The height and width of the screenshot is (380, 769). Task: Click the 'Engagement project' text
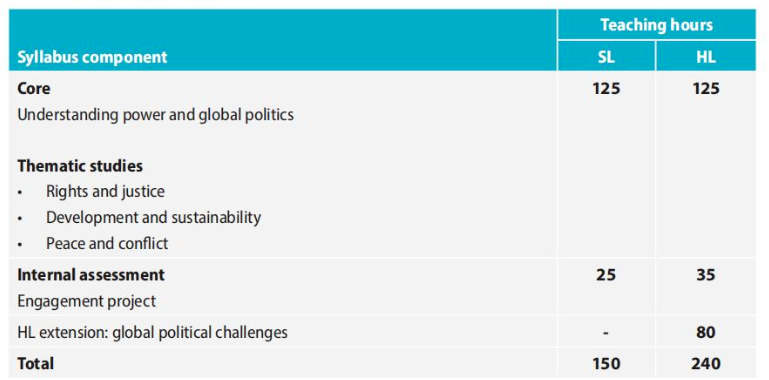(86, 301)
